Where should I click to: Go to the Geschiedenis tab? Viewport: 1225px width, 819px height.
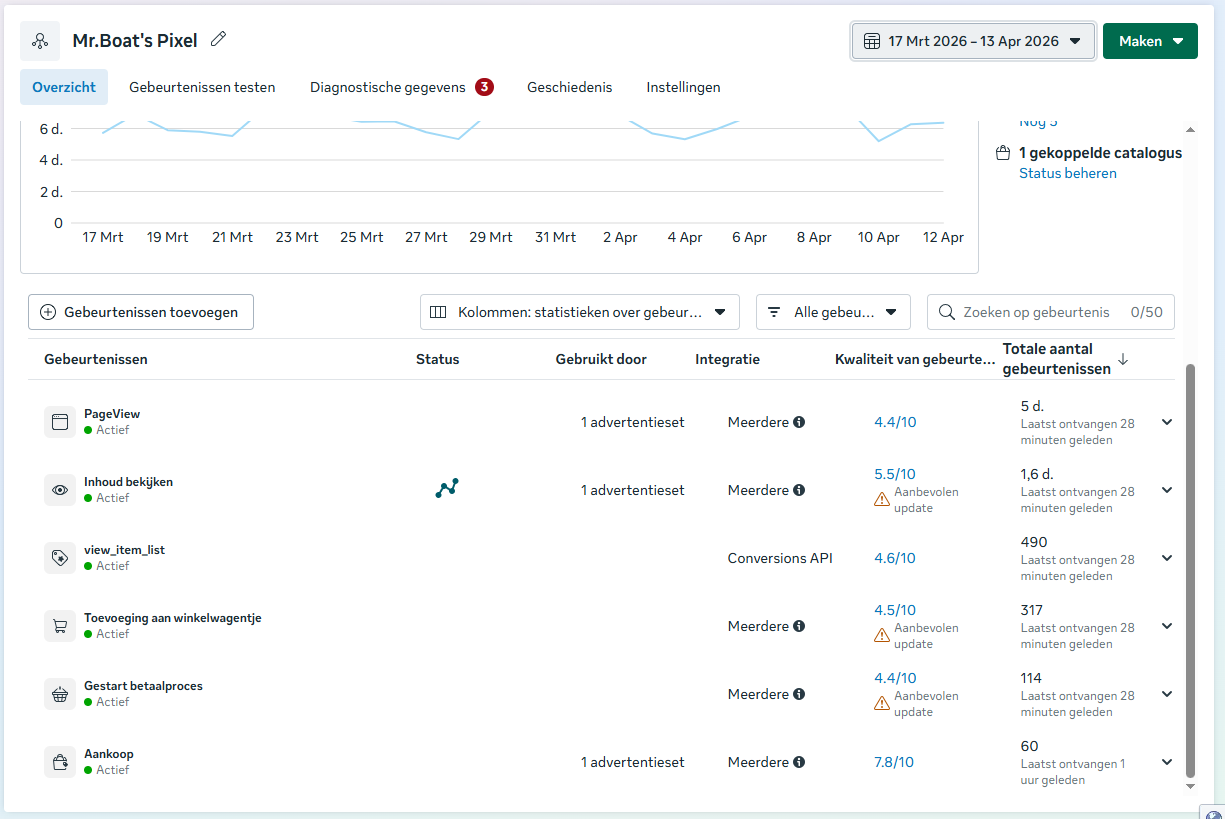point(570,87)
